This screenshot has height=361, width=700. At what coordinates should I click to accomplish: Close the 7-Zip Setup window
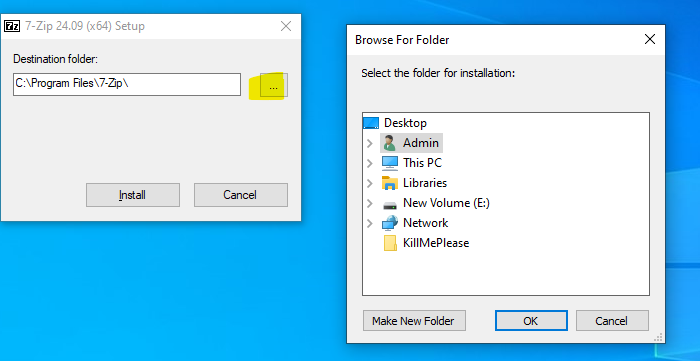tap(286, 26)
